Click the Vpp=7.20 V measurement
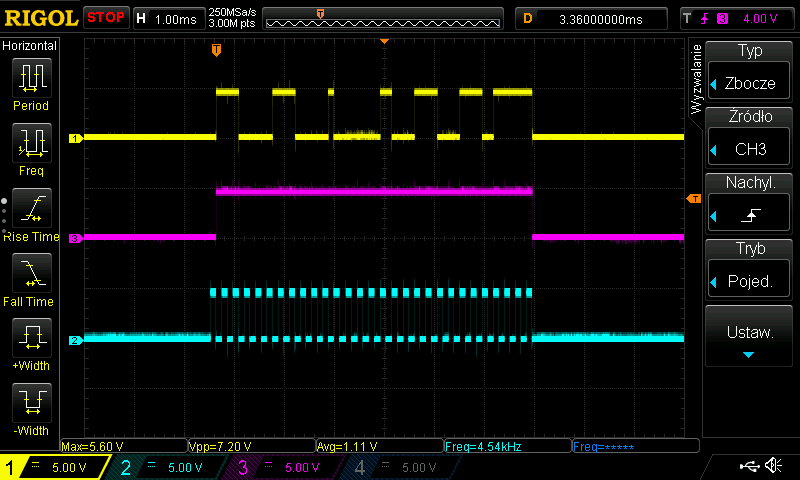The height and width of the screenshot is (480, 800). 252,446
